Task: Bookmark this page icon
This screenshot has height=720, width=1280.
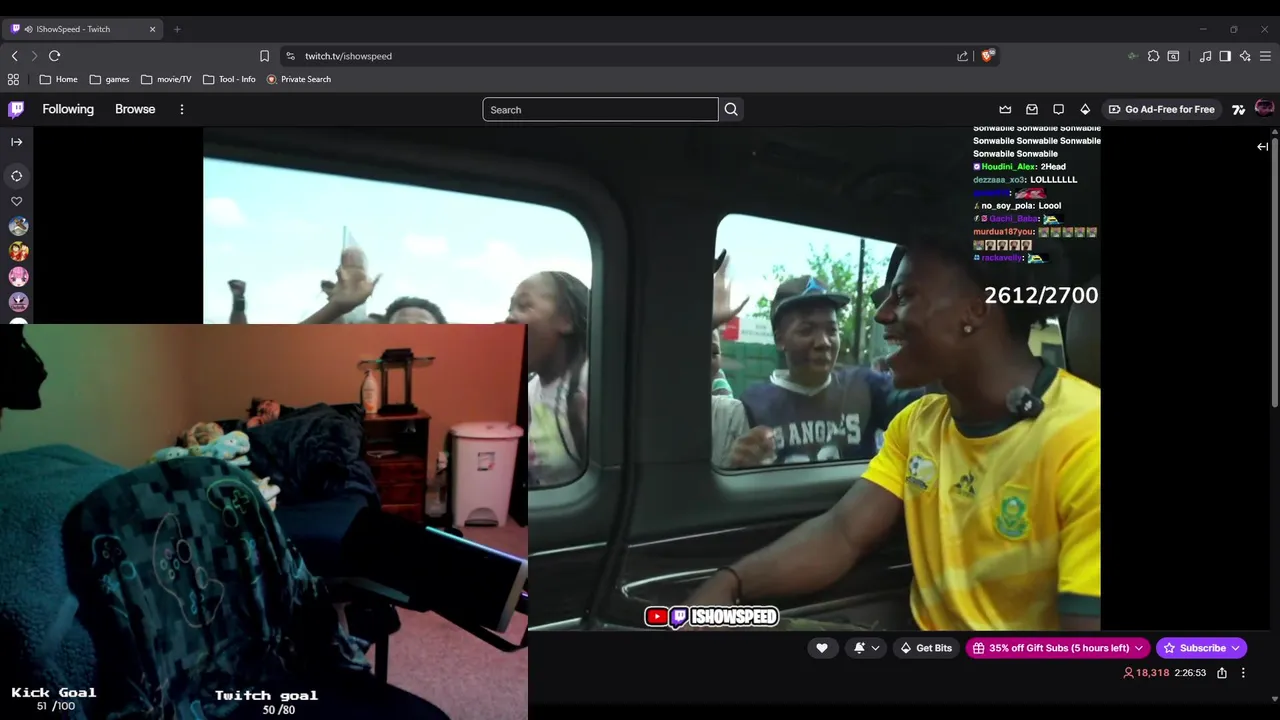Action: coord(264,56)
